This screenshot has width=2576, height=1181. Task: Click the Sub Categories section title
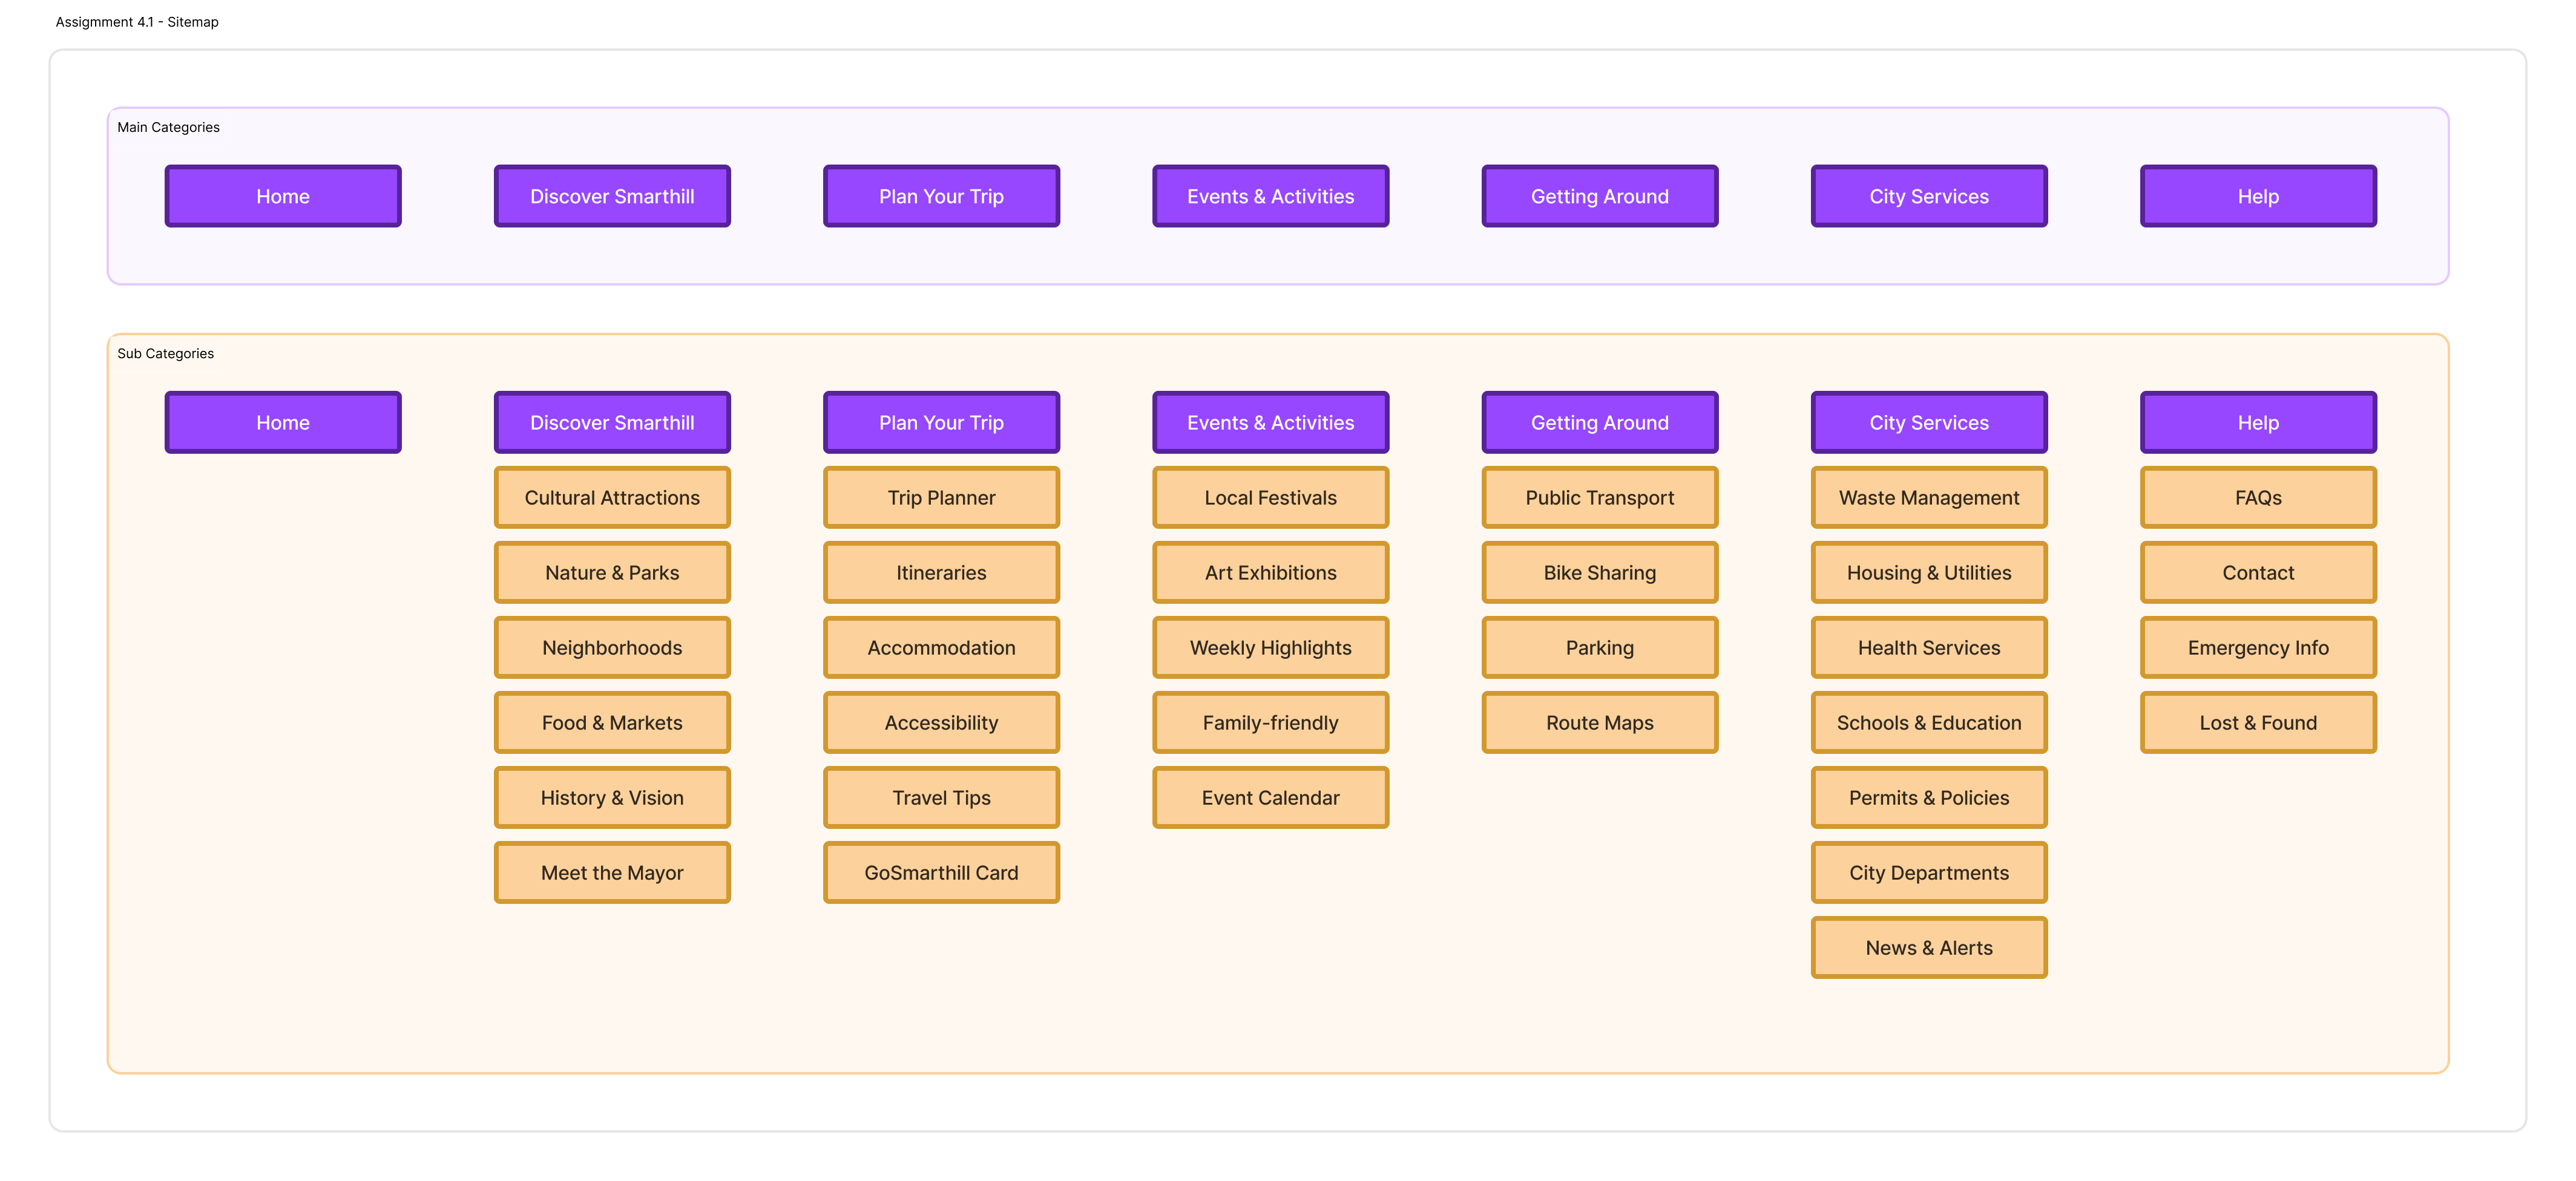tap(165, 353)
